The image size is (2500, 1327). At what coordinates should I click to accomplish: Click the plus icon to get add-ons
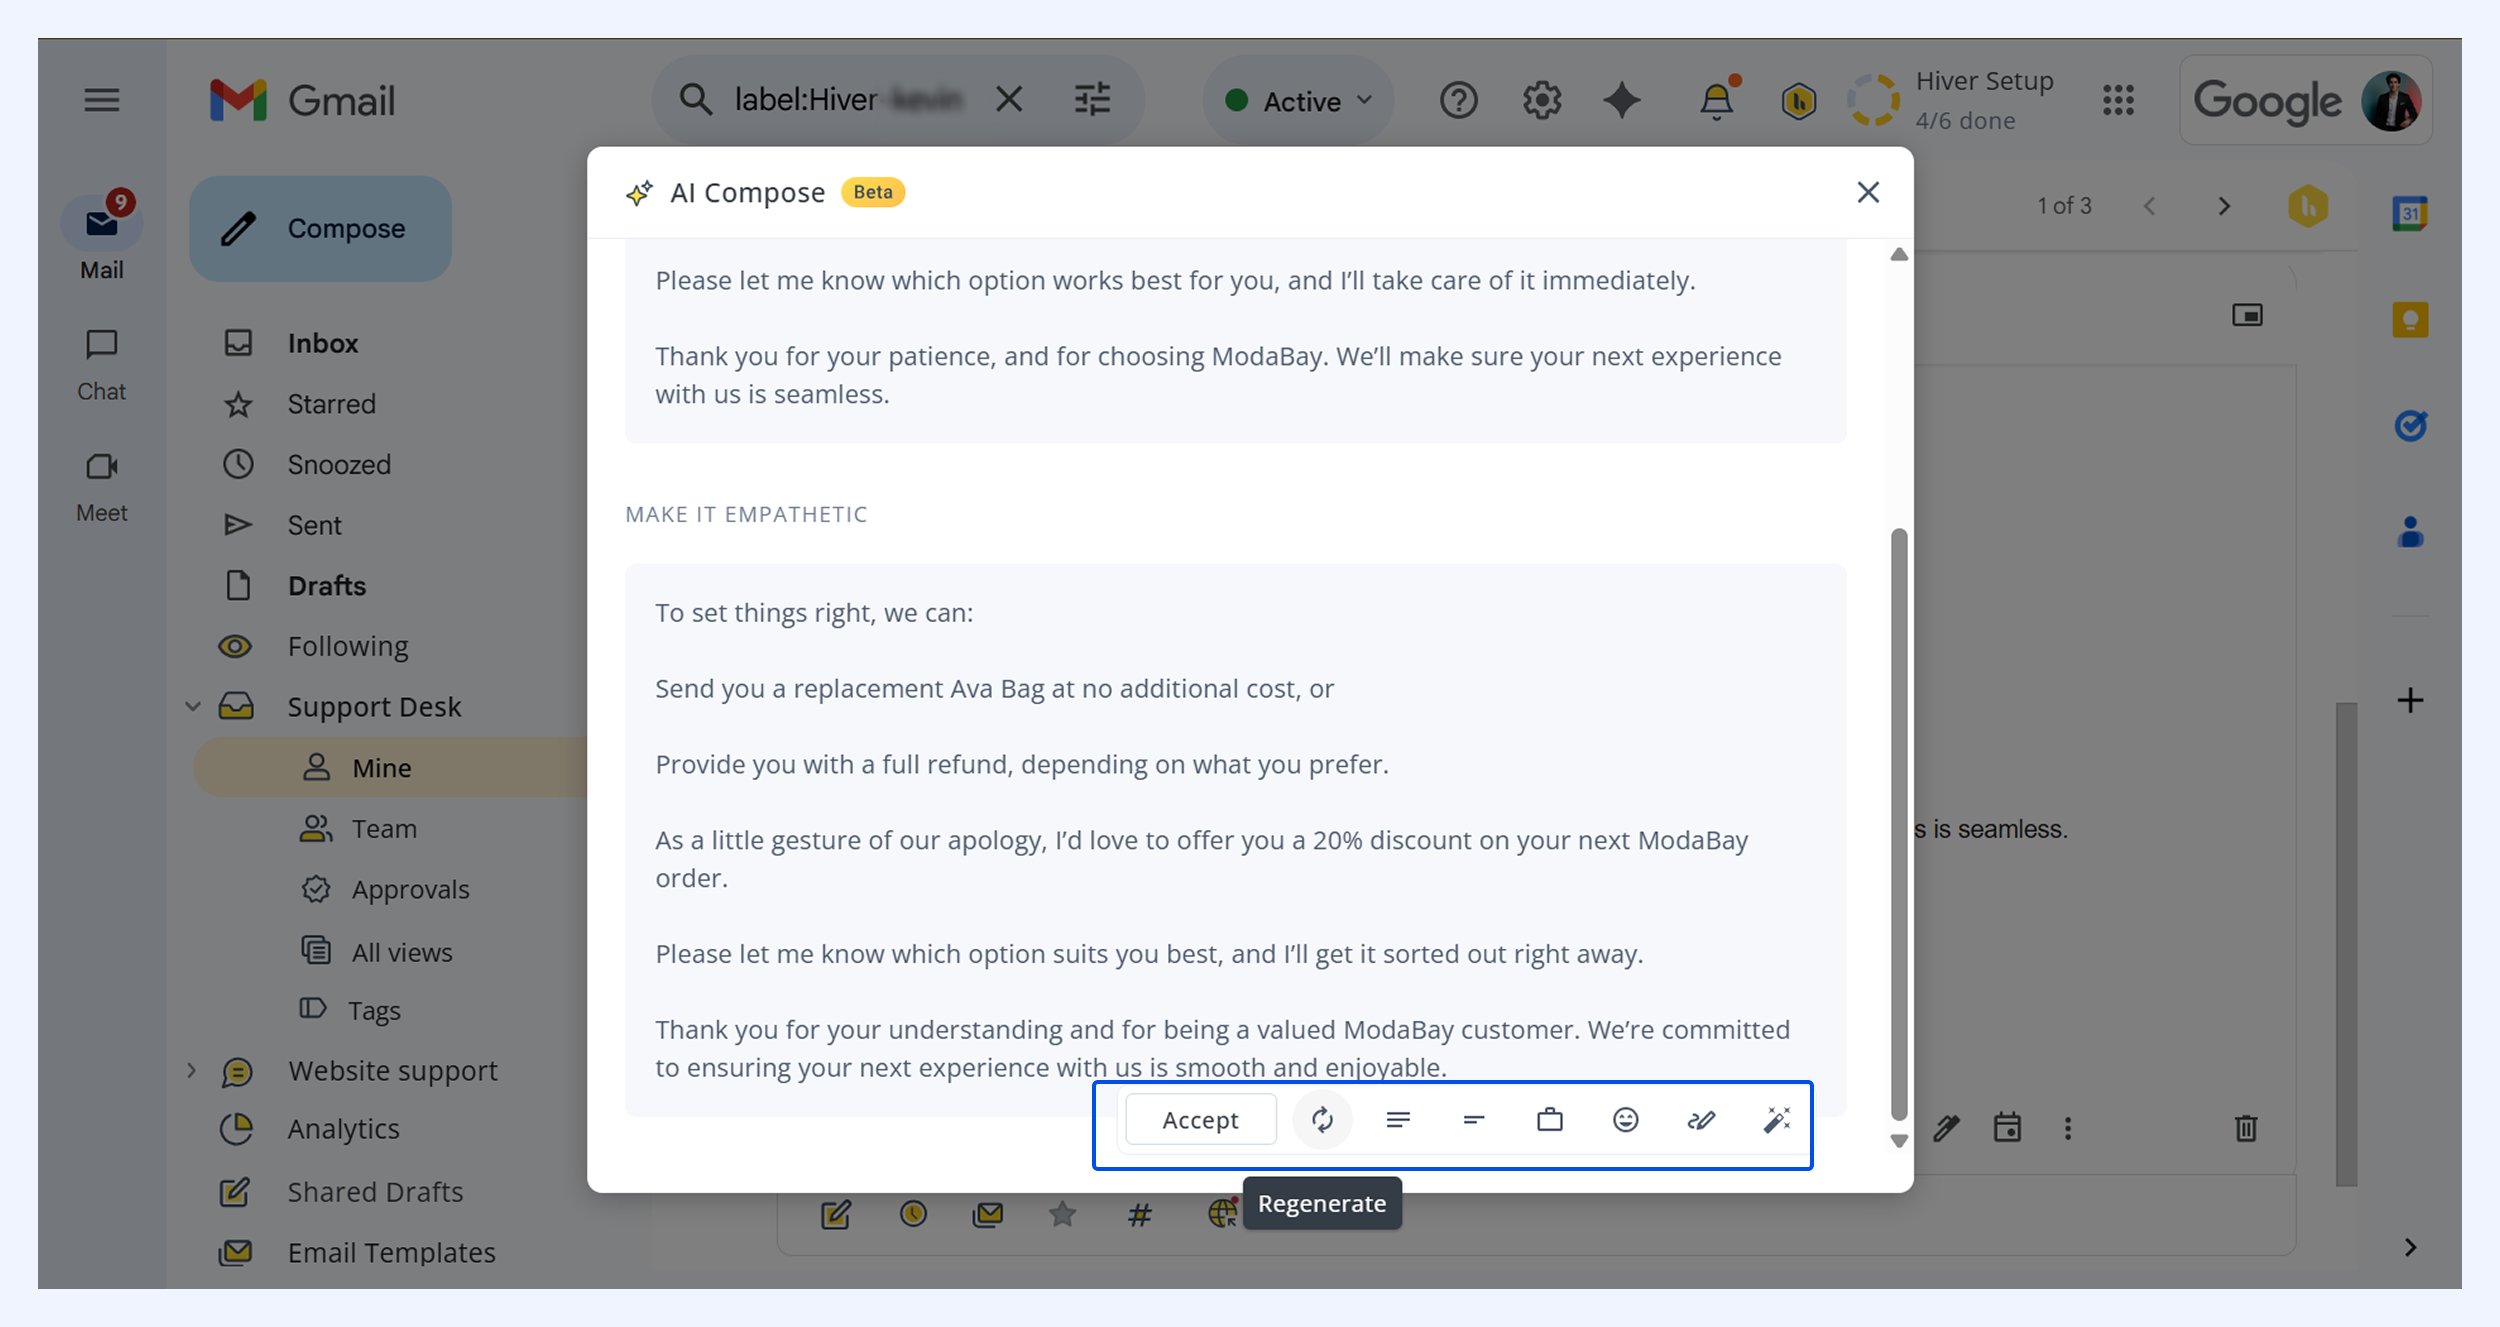tap(2411, 700)
